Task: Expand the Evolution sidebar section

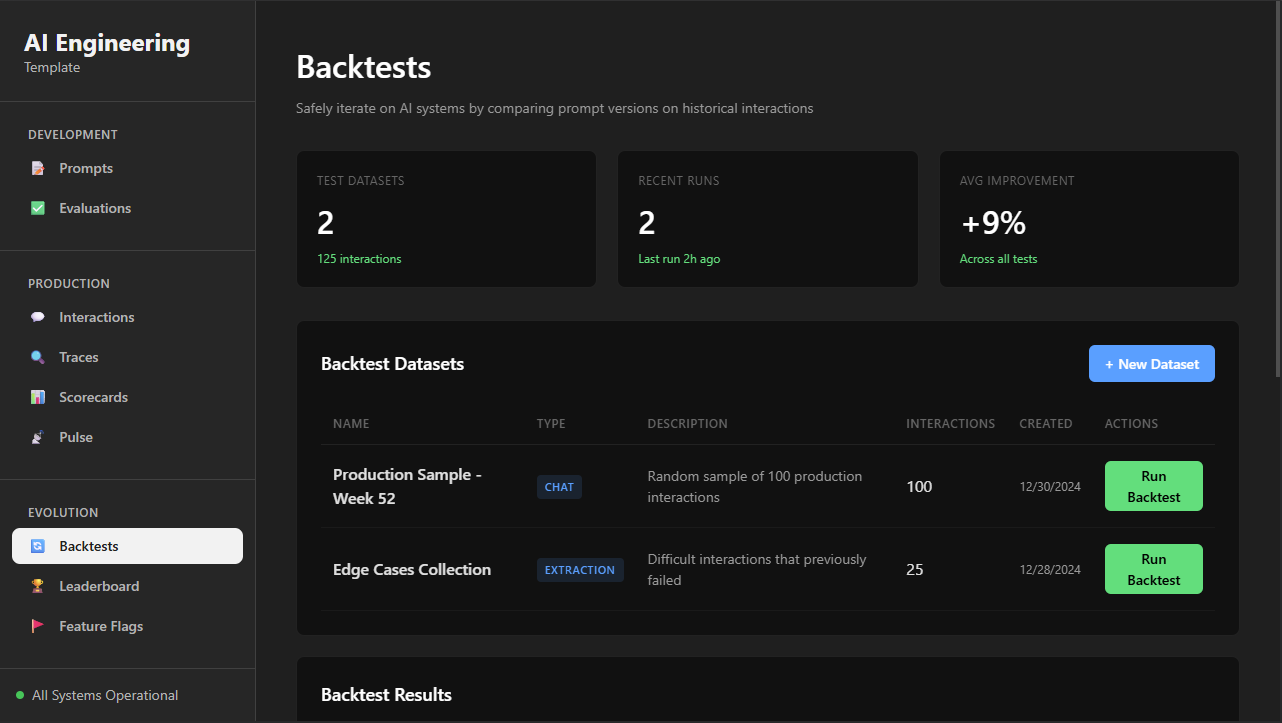Action: 63,512
